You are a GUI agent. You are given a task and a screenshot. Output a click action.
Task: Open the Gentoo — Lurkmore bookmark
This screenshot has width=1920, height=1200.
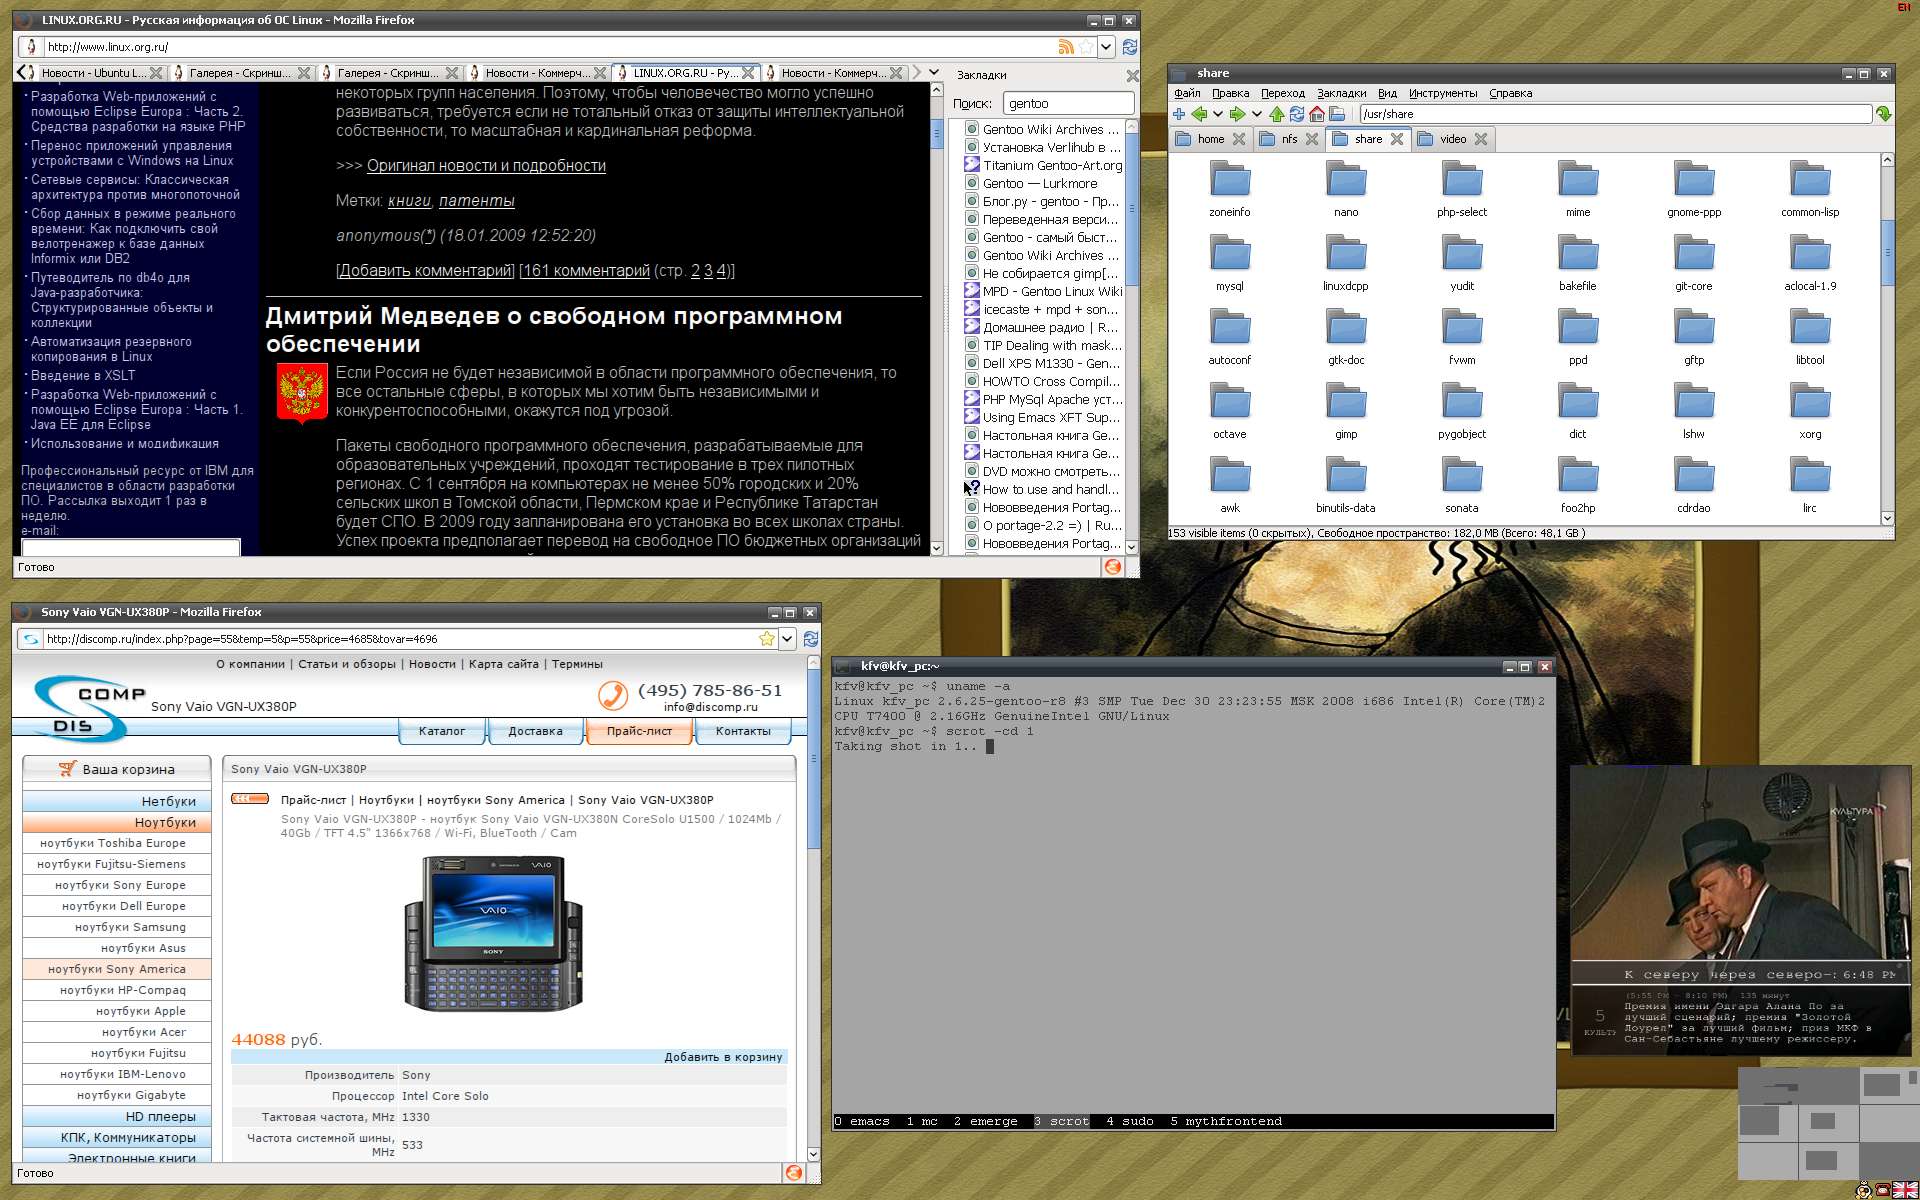1040,184
